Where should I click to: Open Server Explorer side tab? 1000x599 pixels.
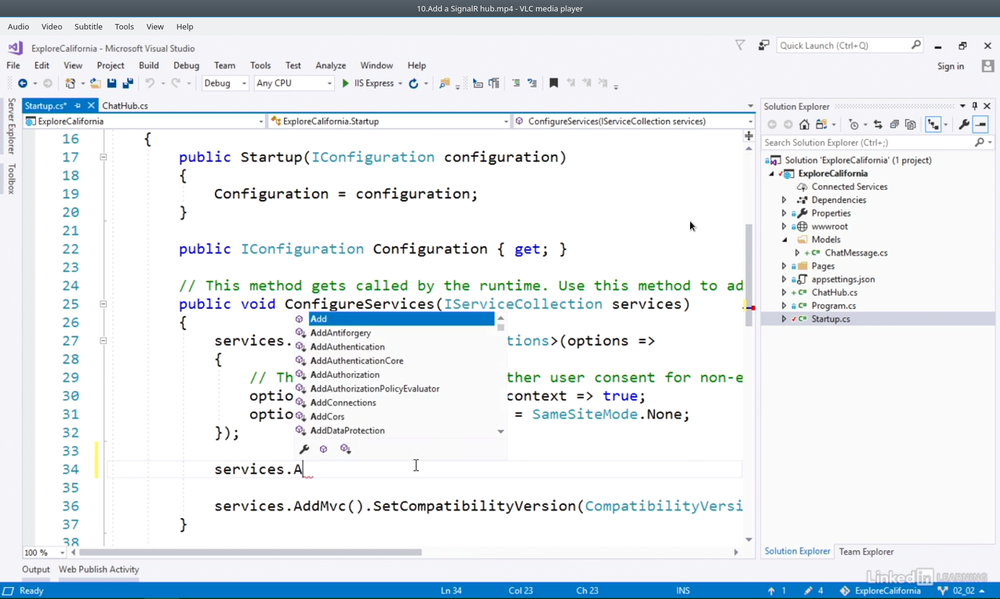click(11, 126)
